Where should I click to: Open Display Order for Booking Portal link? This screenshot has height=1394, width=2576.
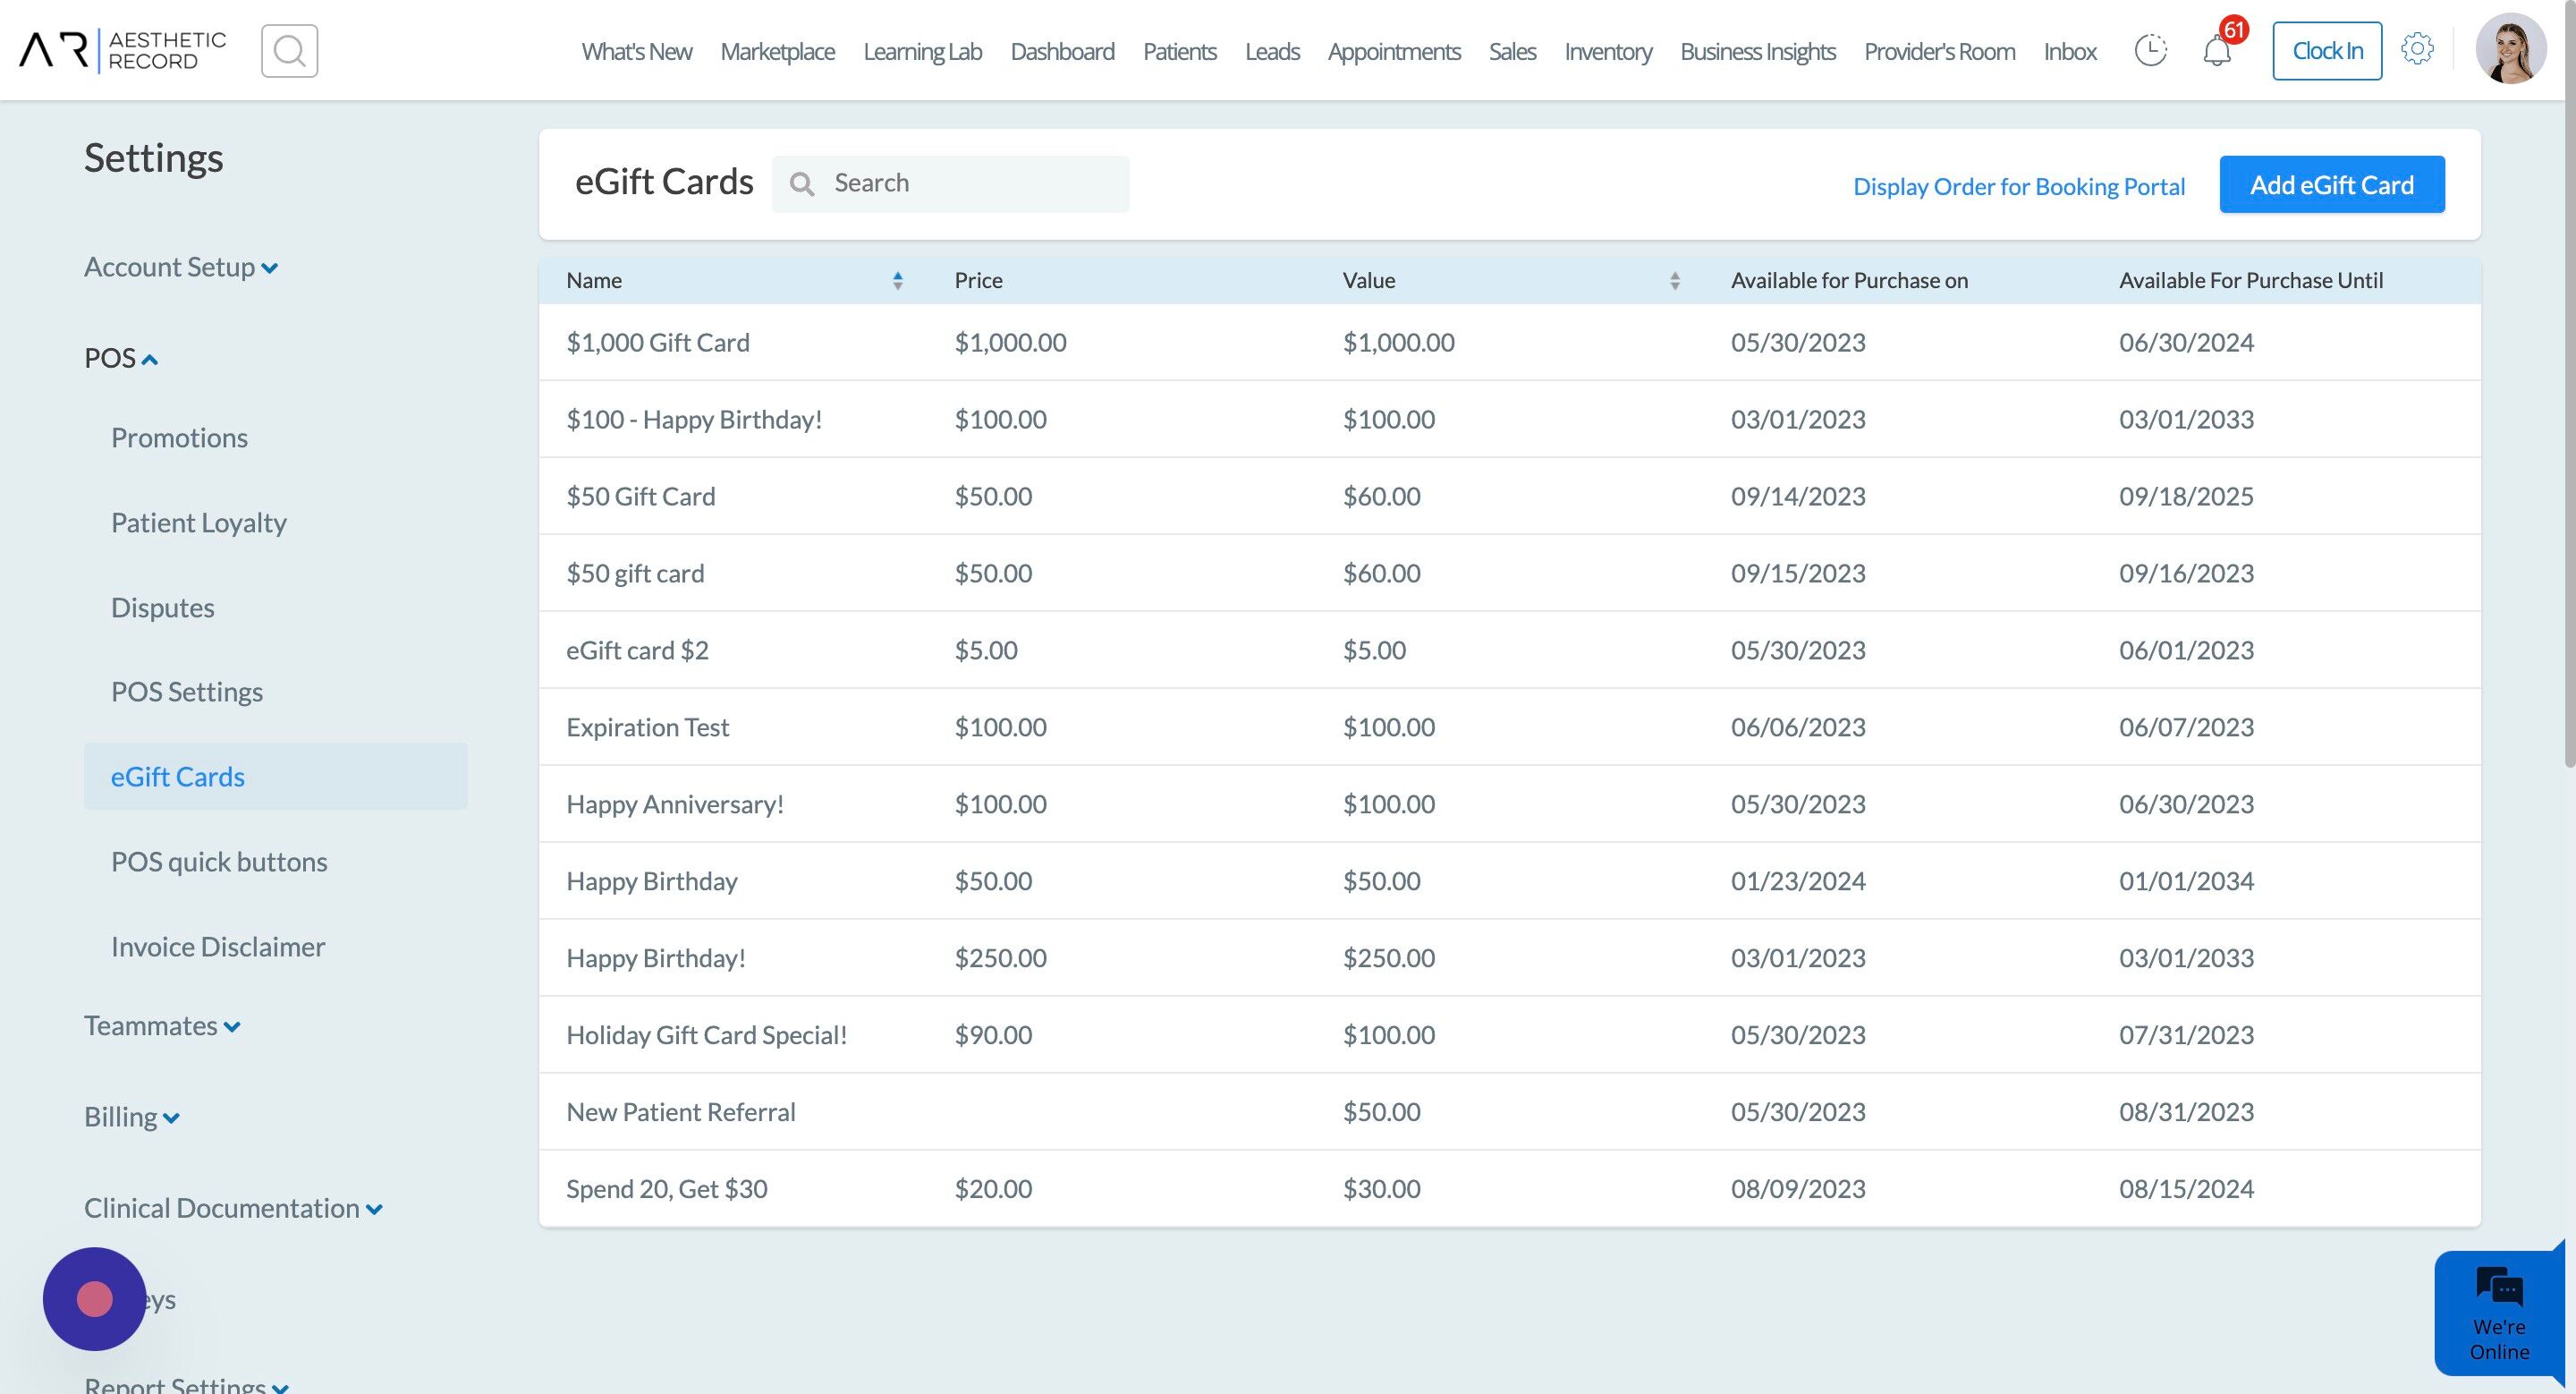tap(2018, 186)
